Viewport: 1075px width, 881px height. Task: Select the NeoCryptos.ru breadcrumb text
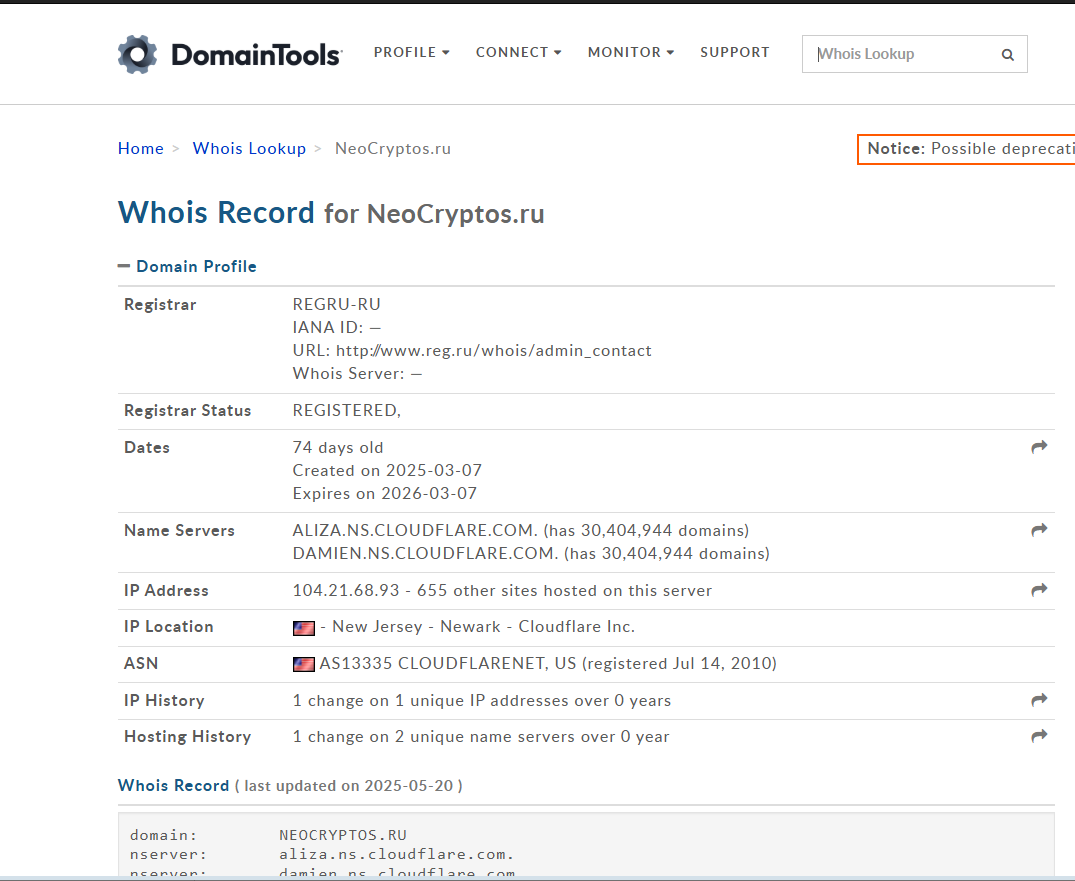click(x=393, y=149)
